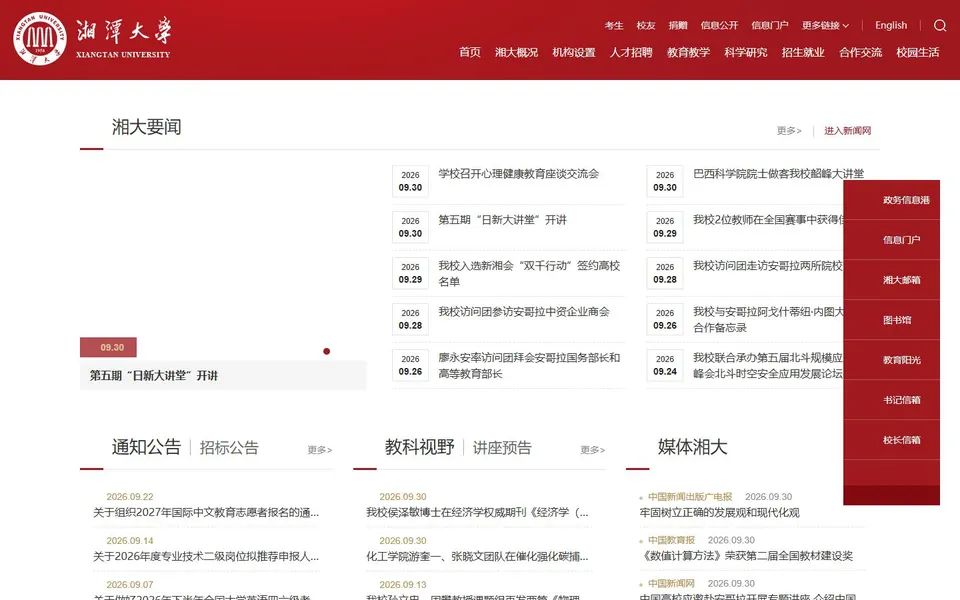
Task: Open 书记信箱 in side panel
Action: pos(901,400)
